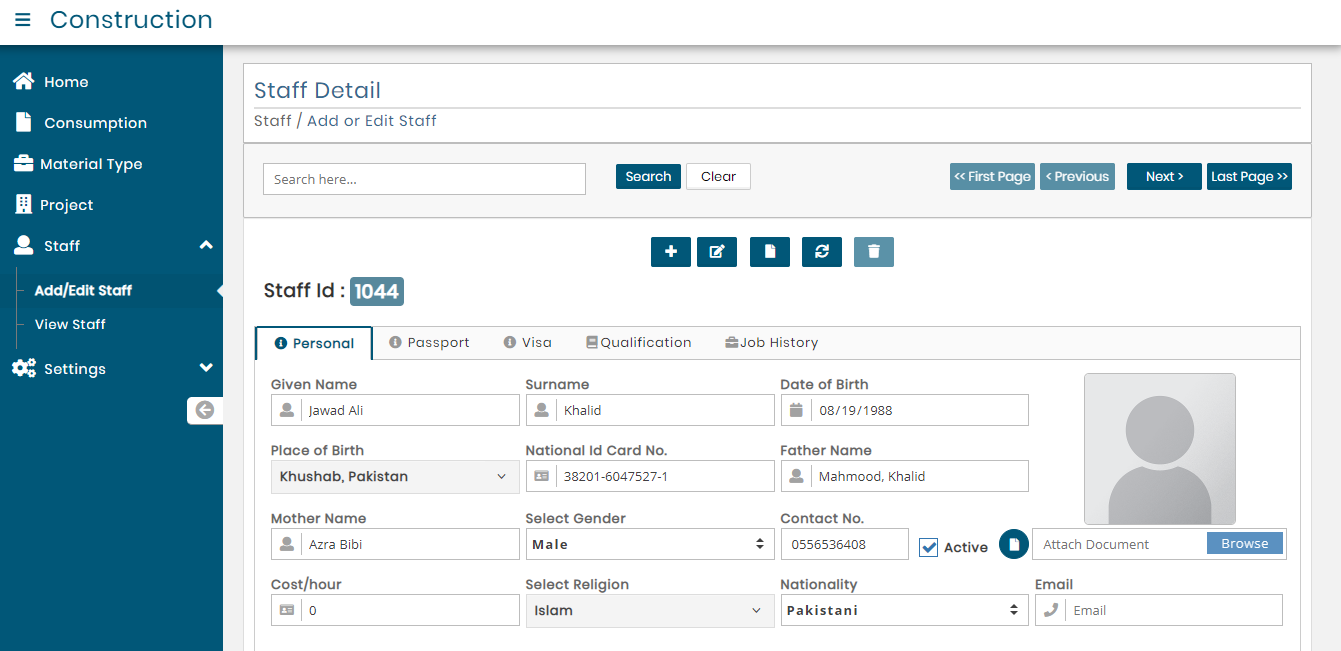Screen dimensions: 1341x651
Task: Click the edit pencil icon button
Action: (x=716, y=252)
